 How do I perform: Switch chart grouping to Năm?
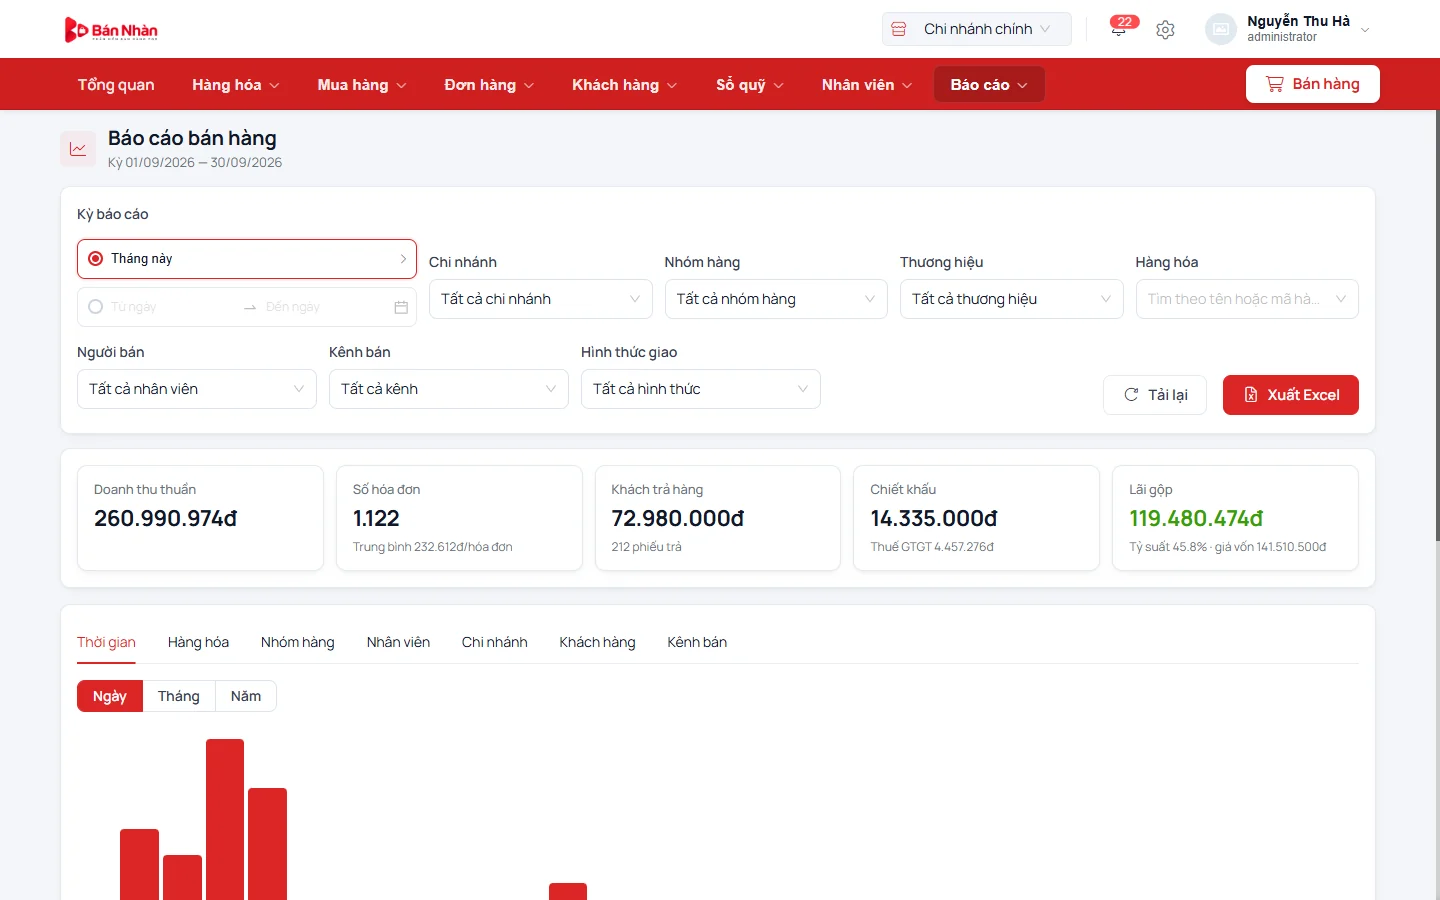click(x=246, y=696)
